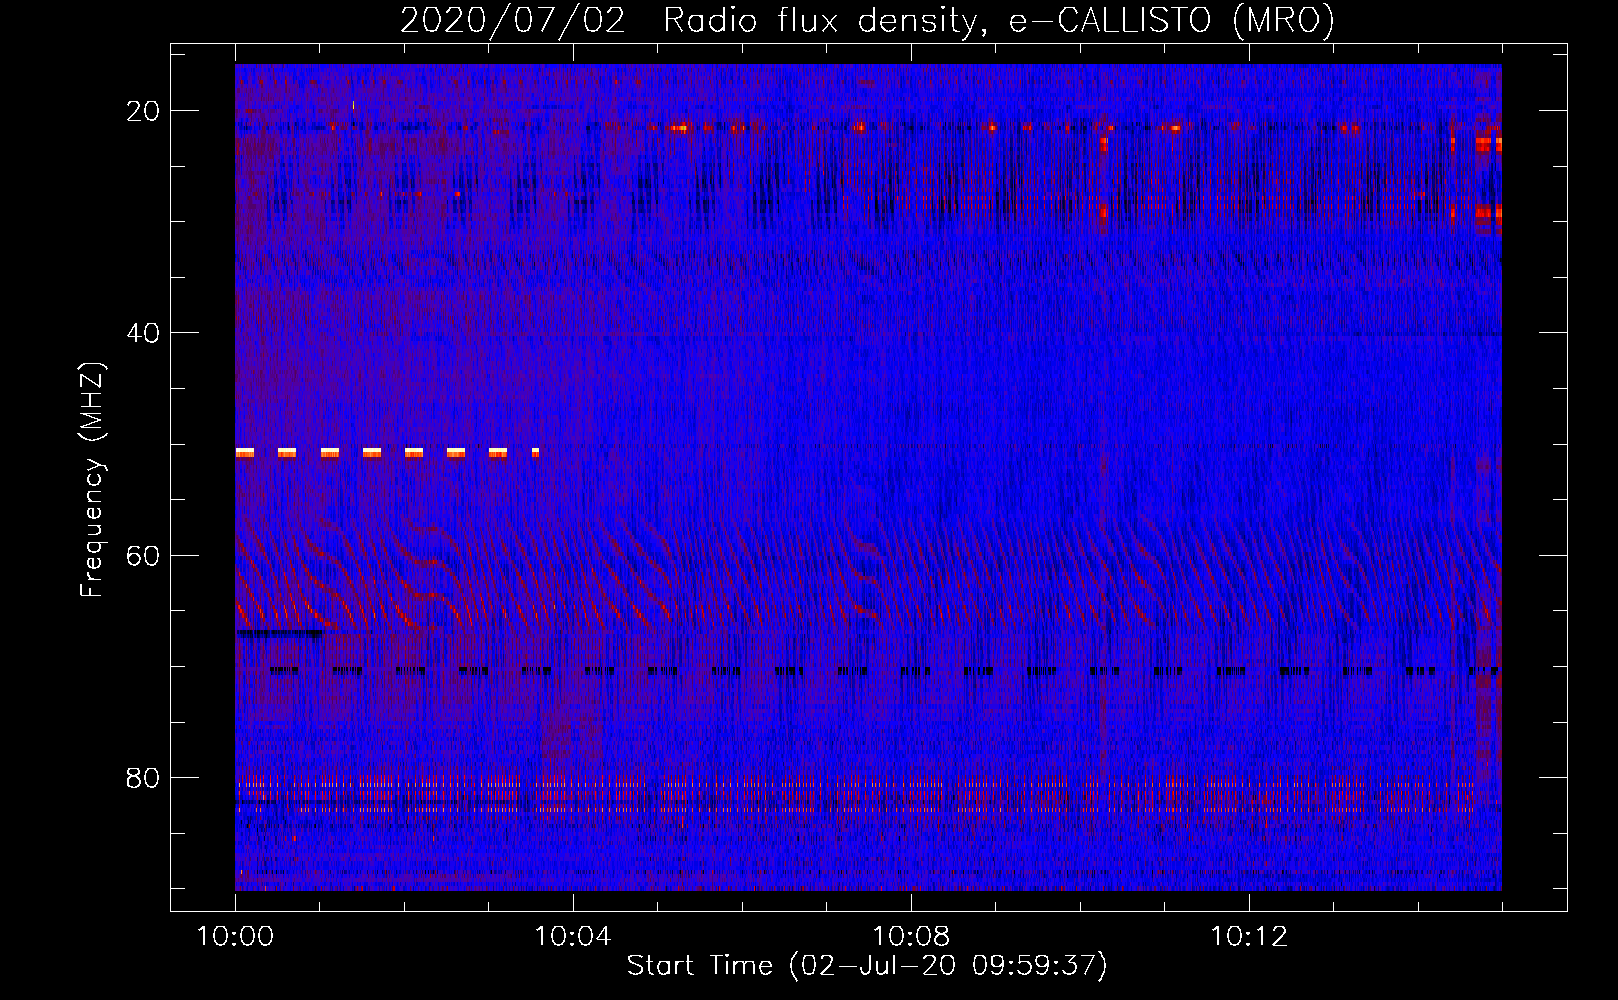Click the 40 MHz frequency tick label
The image size is (1618, 1000).
pos(143,333)
